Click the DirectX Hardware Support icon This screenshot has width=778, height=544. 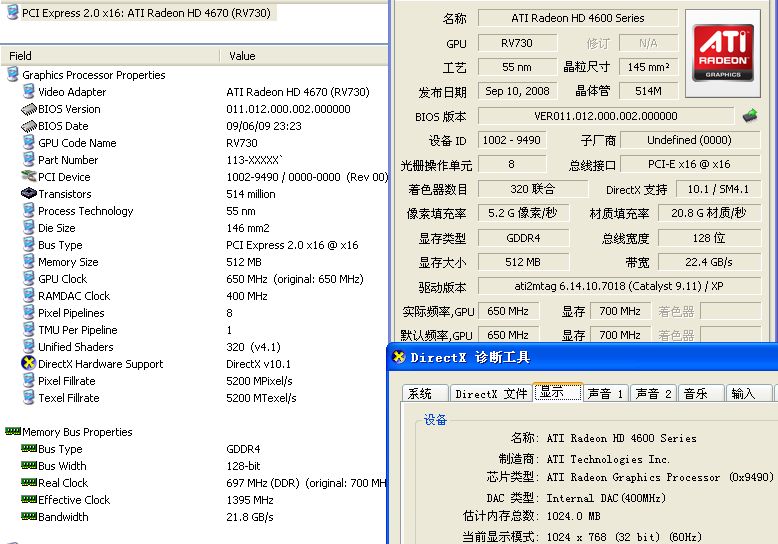[x=29, y=363]
